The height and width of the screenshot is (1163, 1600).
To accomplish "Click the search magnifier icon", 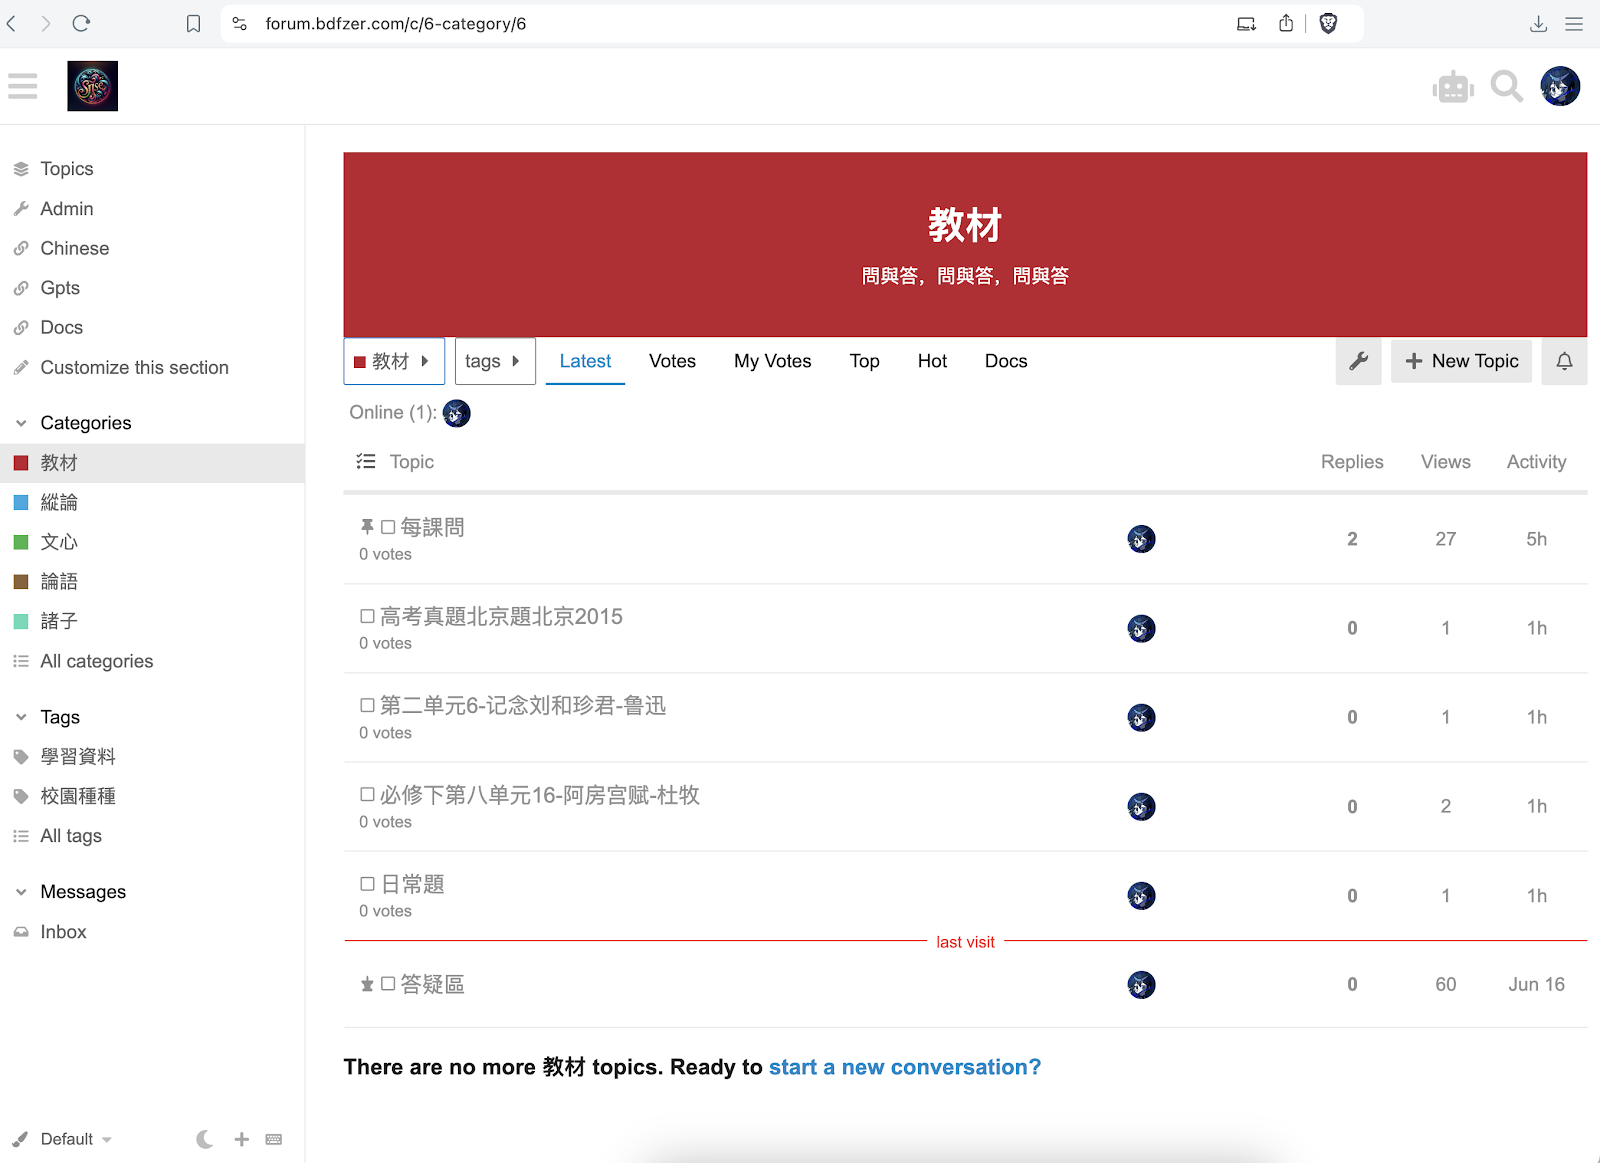I will click(1506, 87).
